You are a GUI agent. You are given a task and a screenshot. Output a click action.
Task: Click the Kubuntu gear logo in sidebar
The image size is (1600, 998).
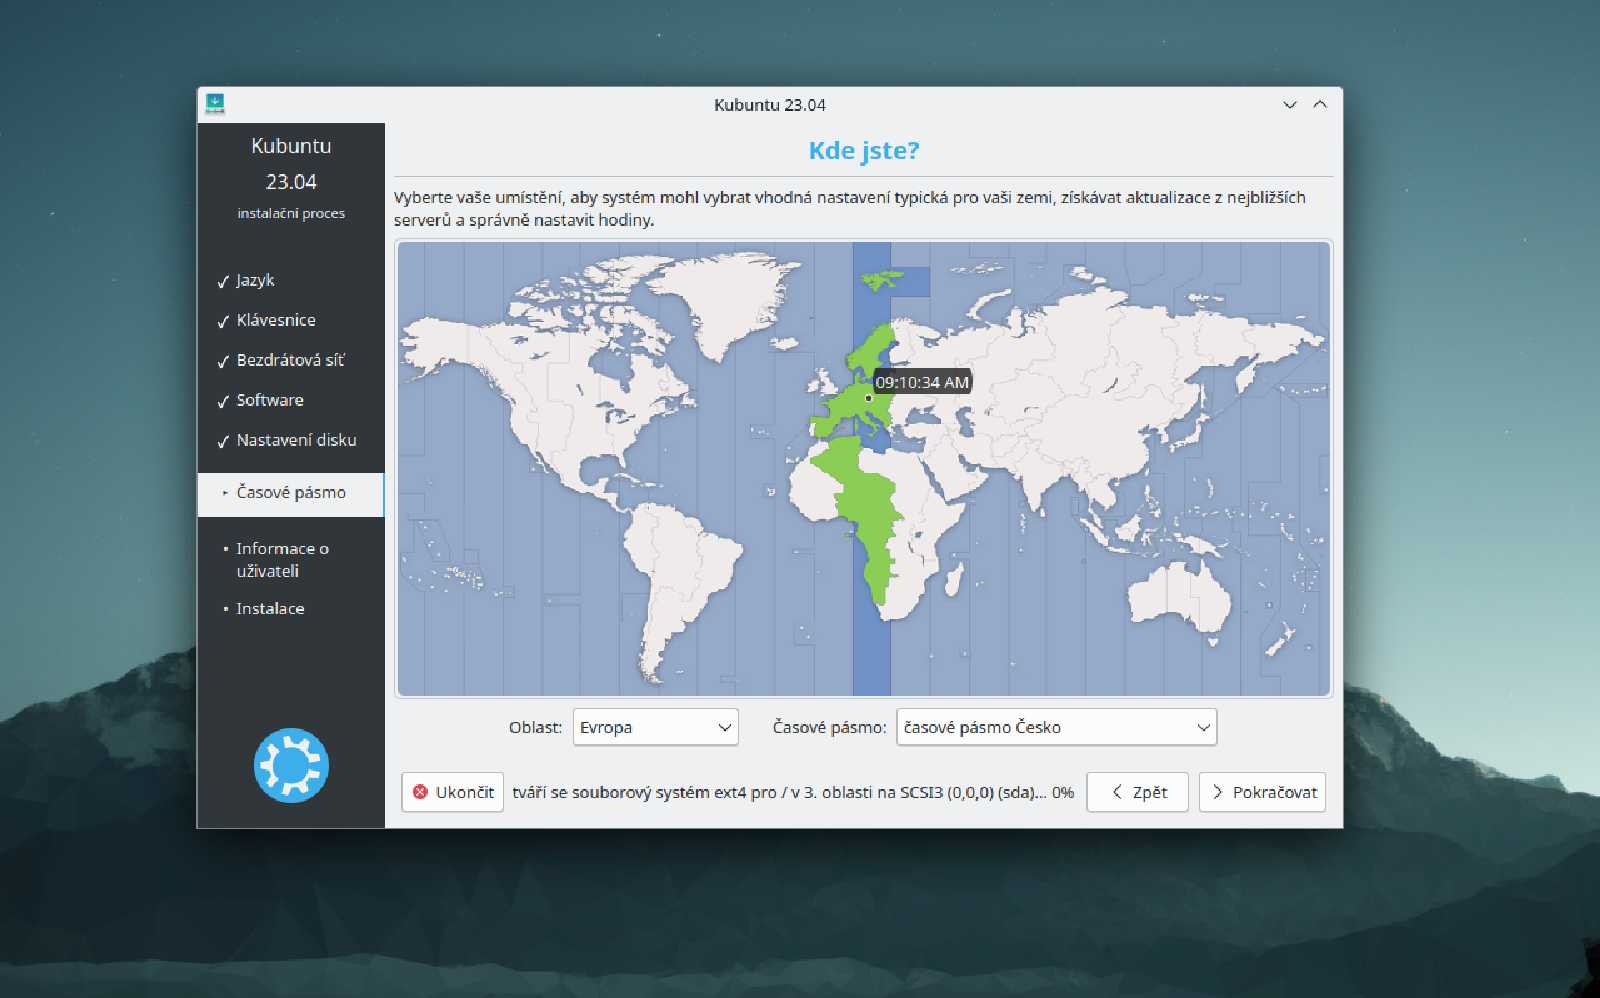tap(291, 766)
